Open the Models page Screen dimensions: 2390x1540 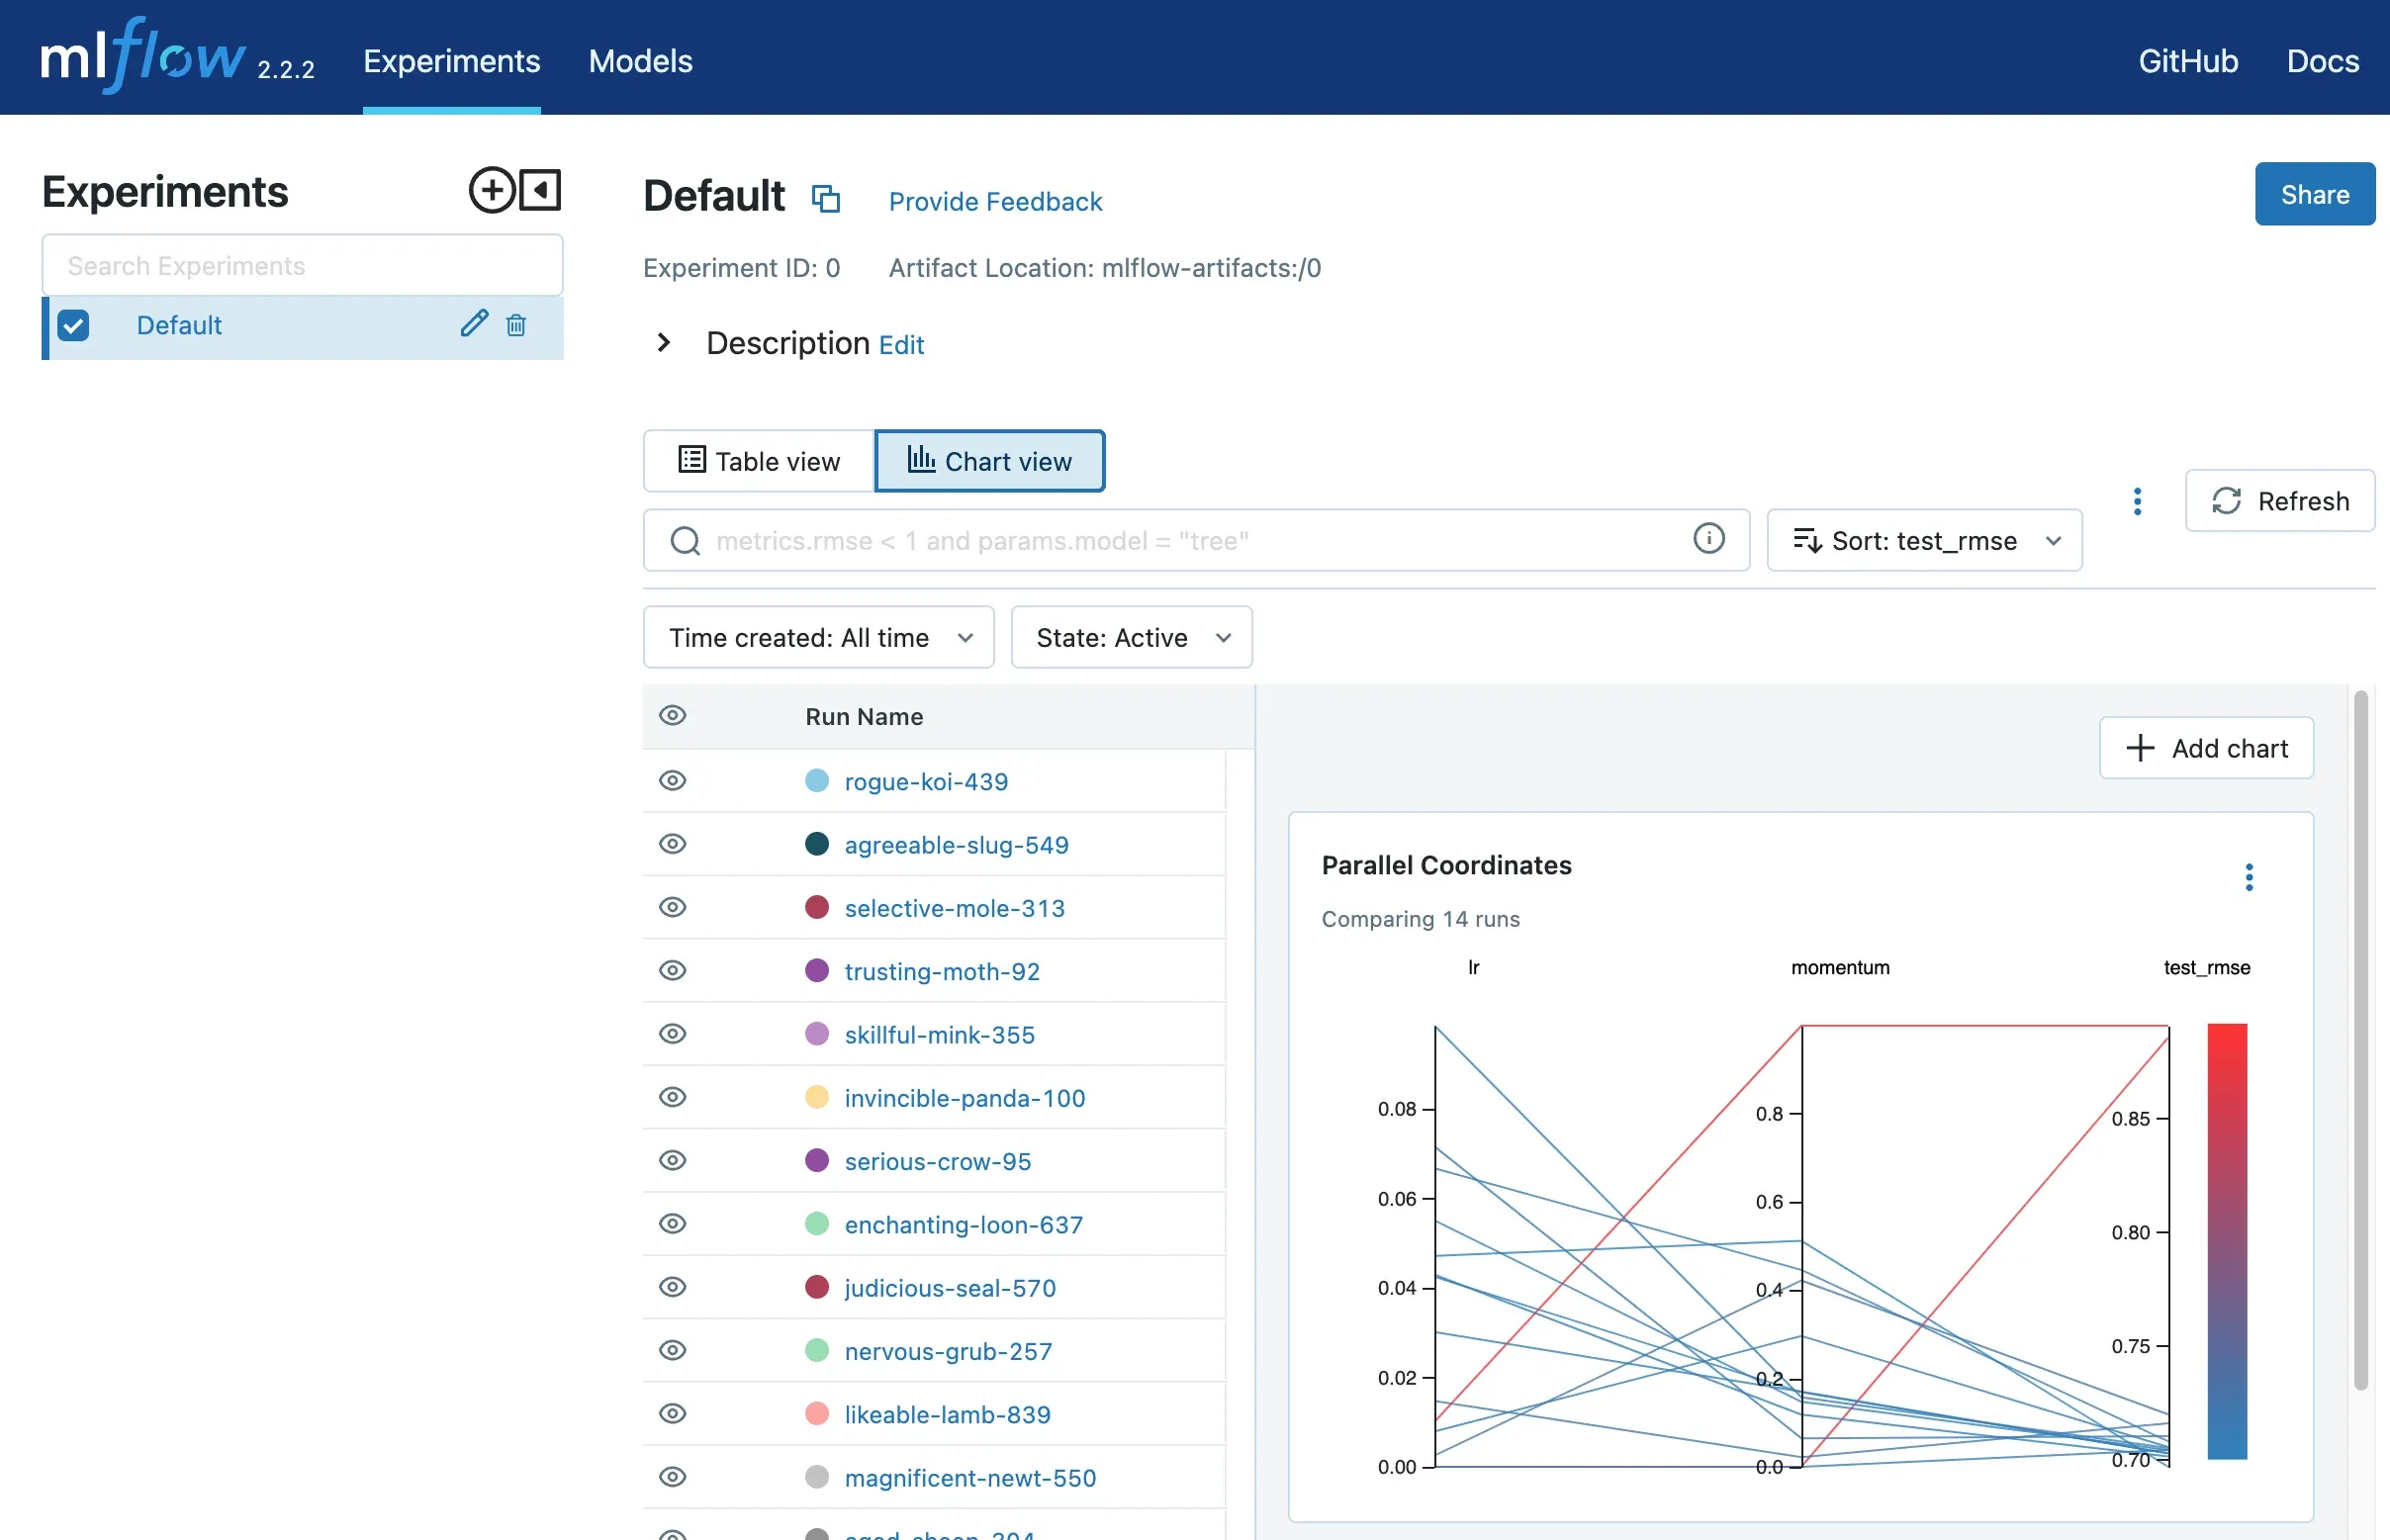[x=639, y=61]
